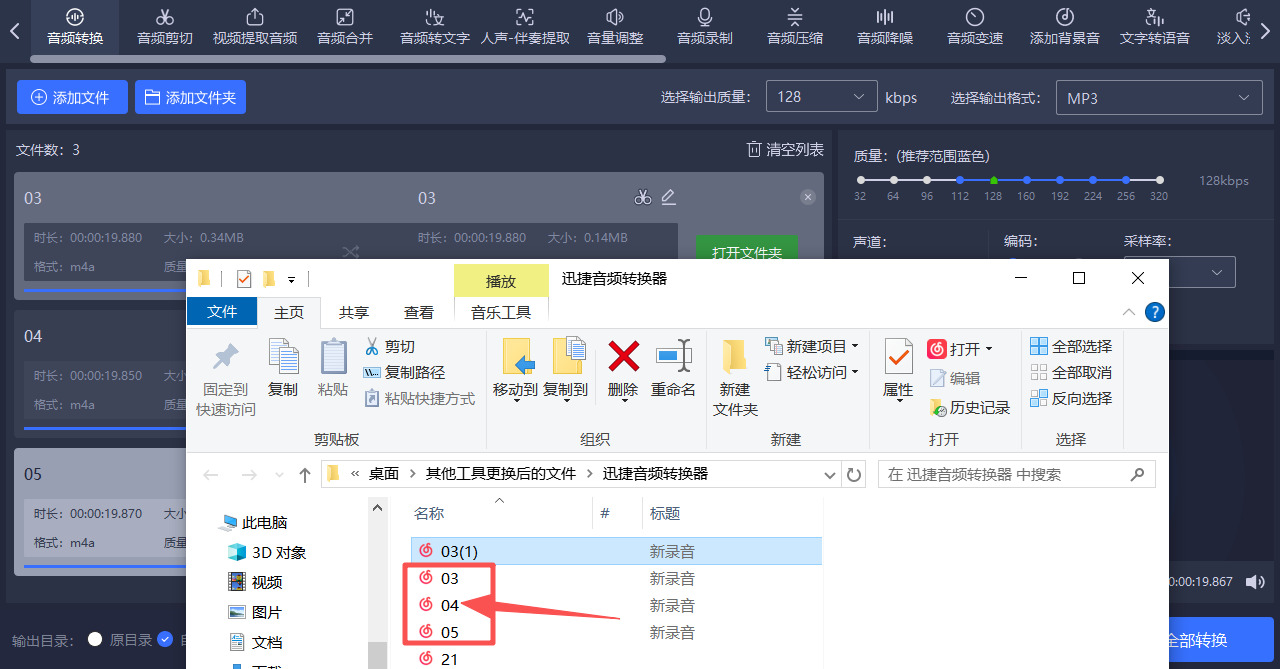Image resolution: width=1280 pixels, height=669 pixels.
Task: Select the 音量调整 volume tool
Action: click(x=615, y=27)
